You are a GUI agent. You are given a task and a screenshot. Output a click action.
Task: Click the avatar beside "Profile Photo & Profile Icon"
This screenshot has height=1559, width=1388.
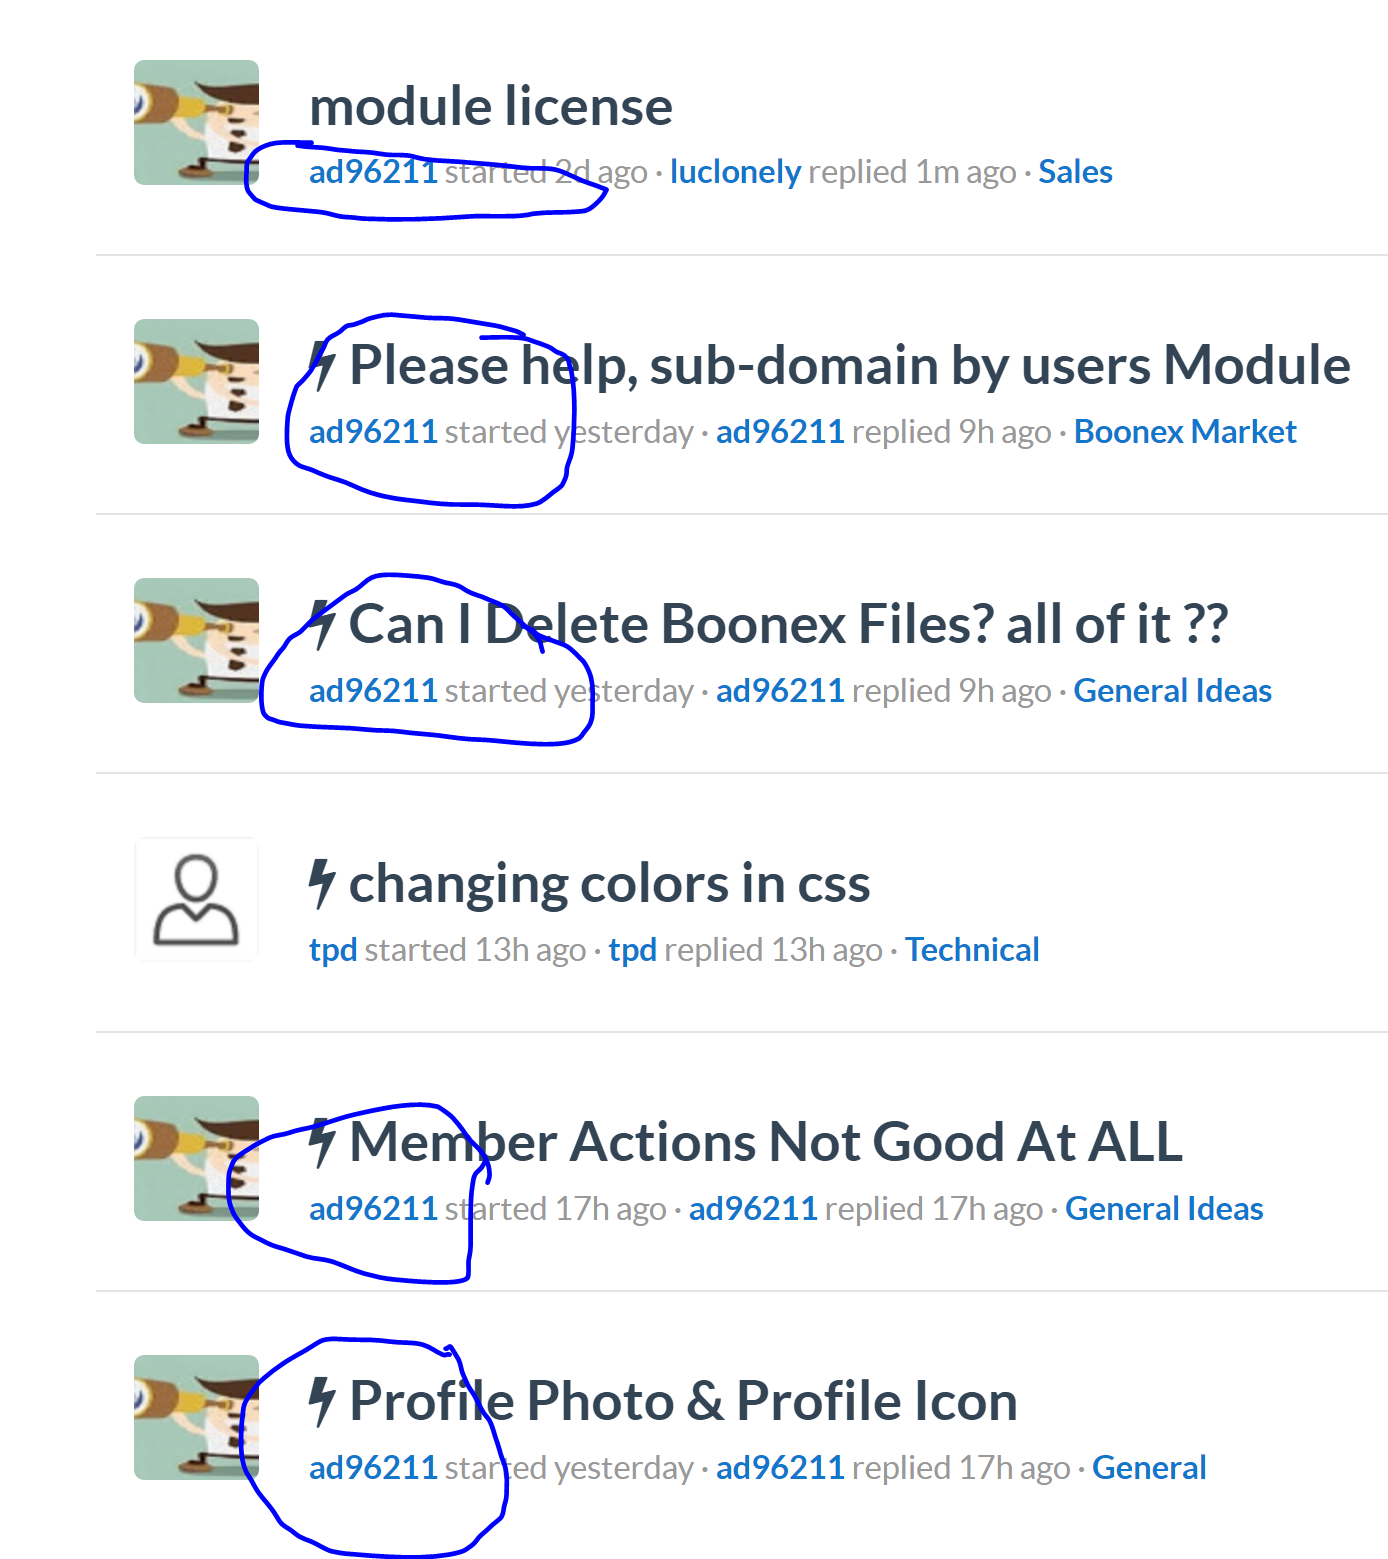(196, 1418)
